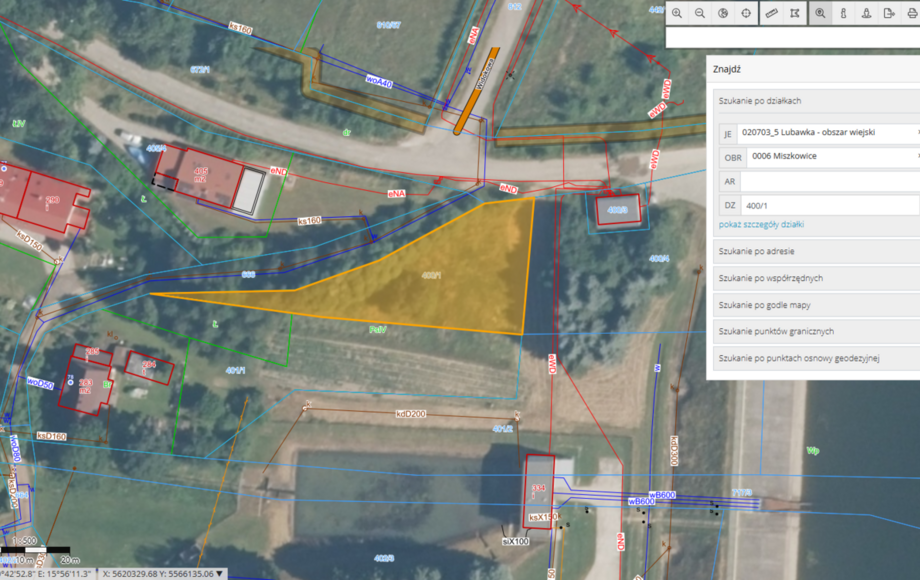This screenshot has width=920, height=580.
Task: Click the DZ parcel number field
Action: [x=830, y=206]
